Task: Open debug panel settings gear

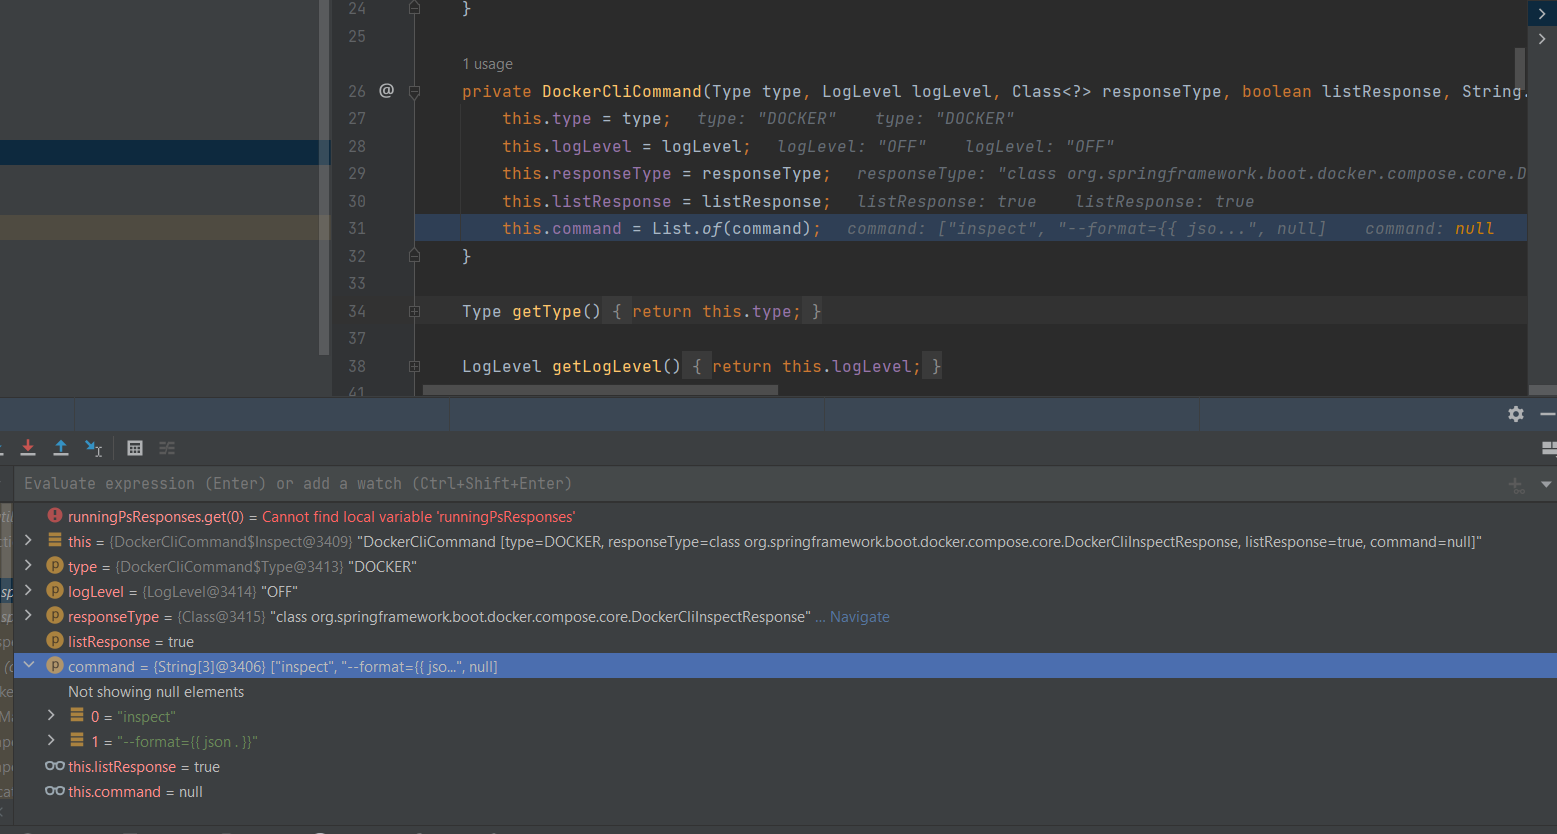Action: (x=1516, y=414)
